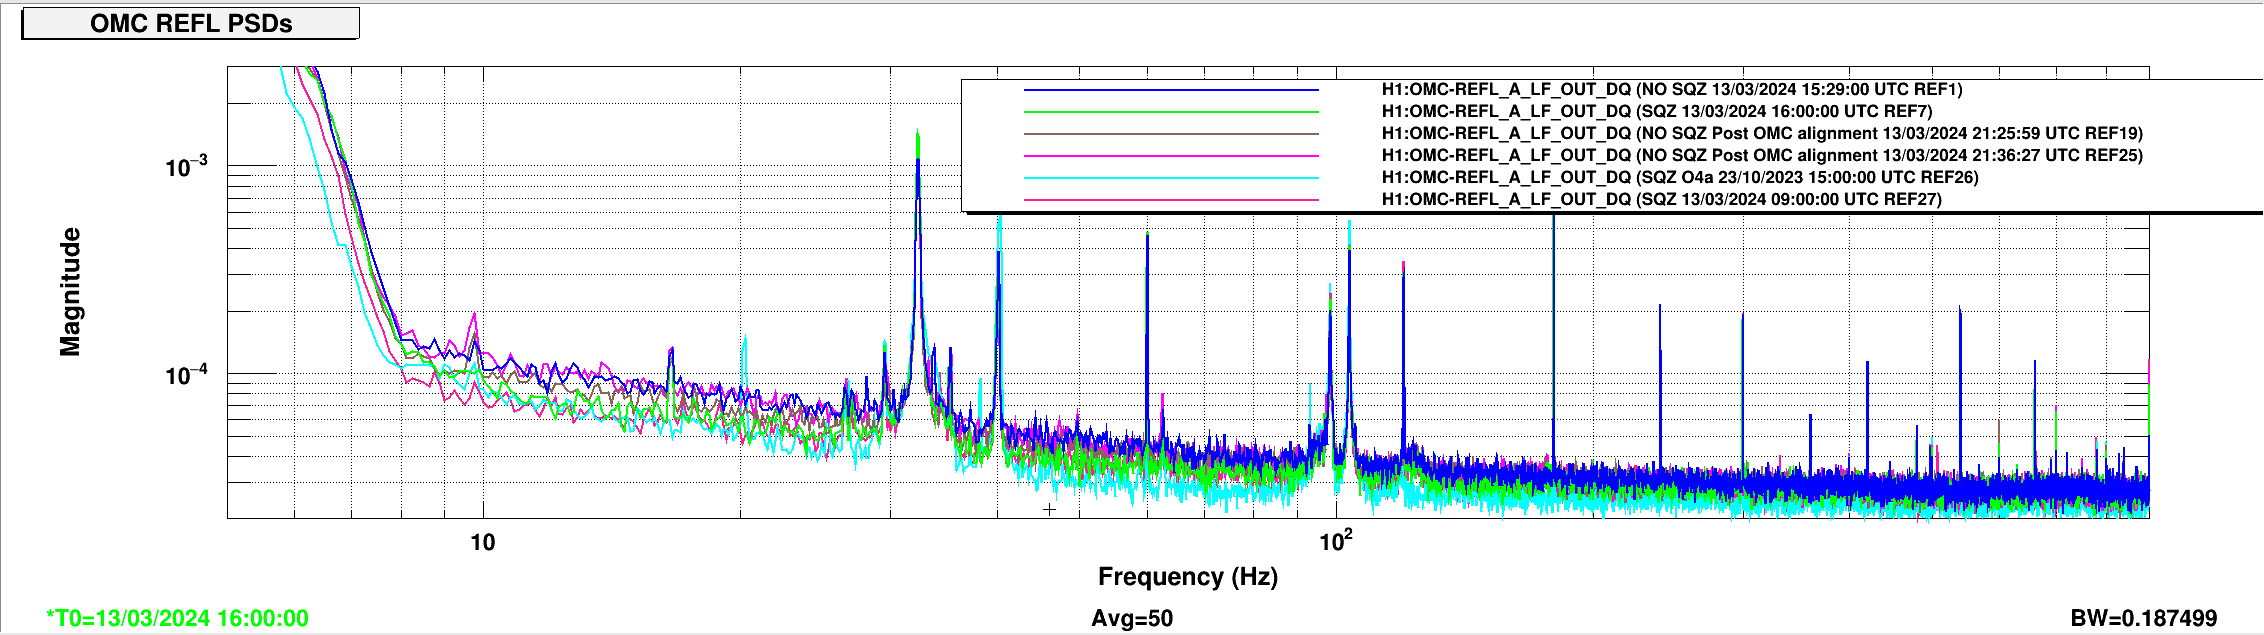Click the Post OMC alignment 21:36:27 REF25 label
The height and width of the screenshot is (635, 2264).
pos(1762,156)
